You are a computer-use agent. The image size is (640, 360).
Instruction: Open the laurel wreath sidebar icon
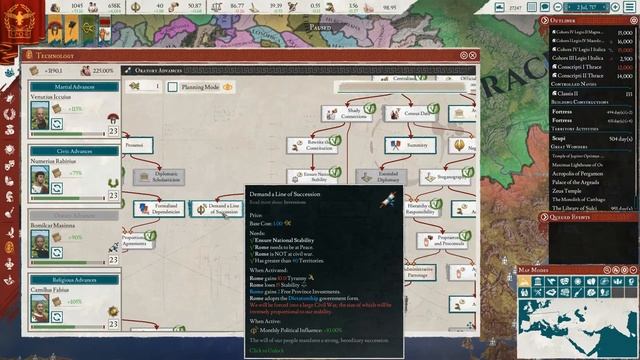[x=9, y=114]
